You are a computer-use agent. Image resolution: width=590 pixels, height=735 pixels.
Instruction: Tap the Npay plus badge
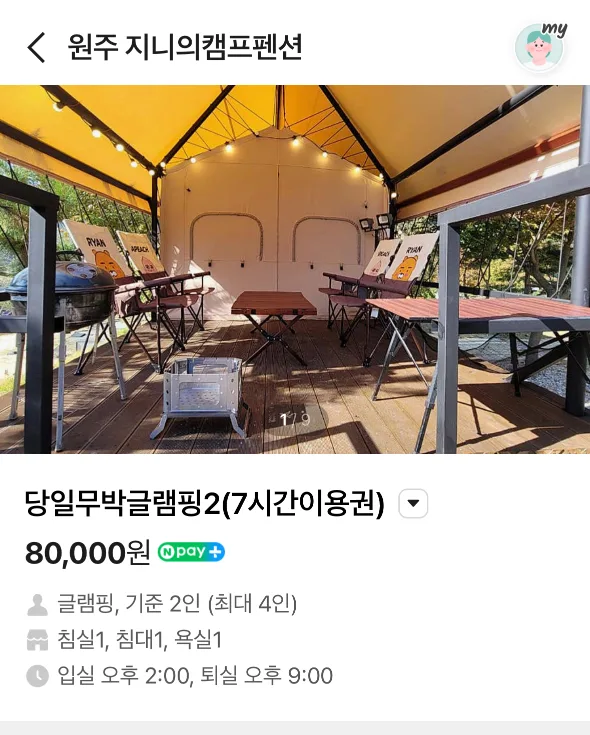[x=191, y=552]
